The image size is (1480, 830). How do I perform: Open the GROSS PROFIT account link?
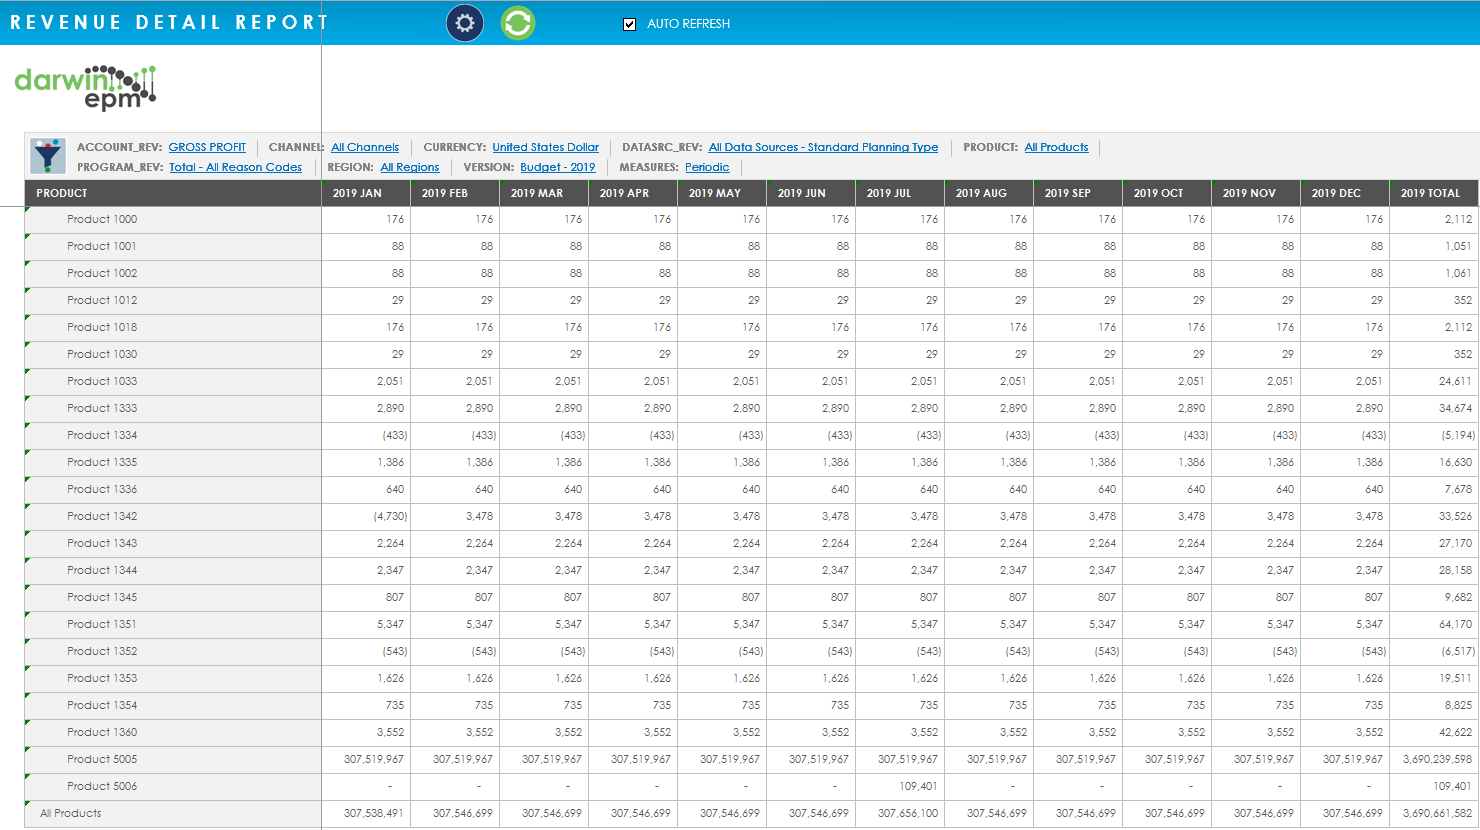[207, 147]
